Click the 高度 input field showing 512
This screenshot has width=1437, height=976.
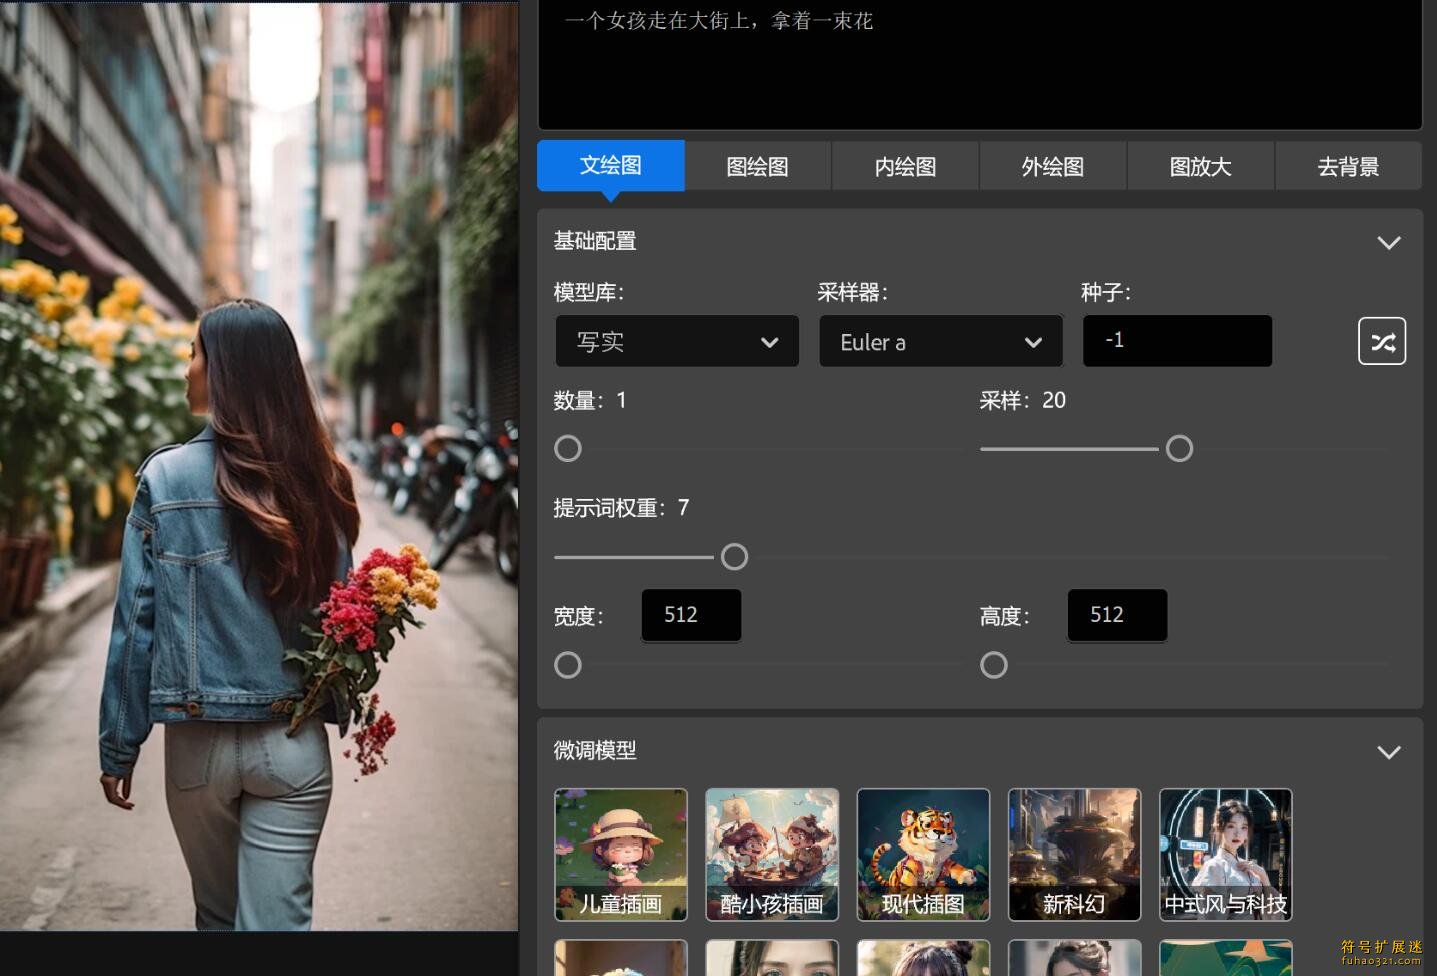tap(1117, 615)
